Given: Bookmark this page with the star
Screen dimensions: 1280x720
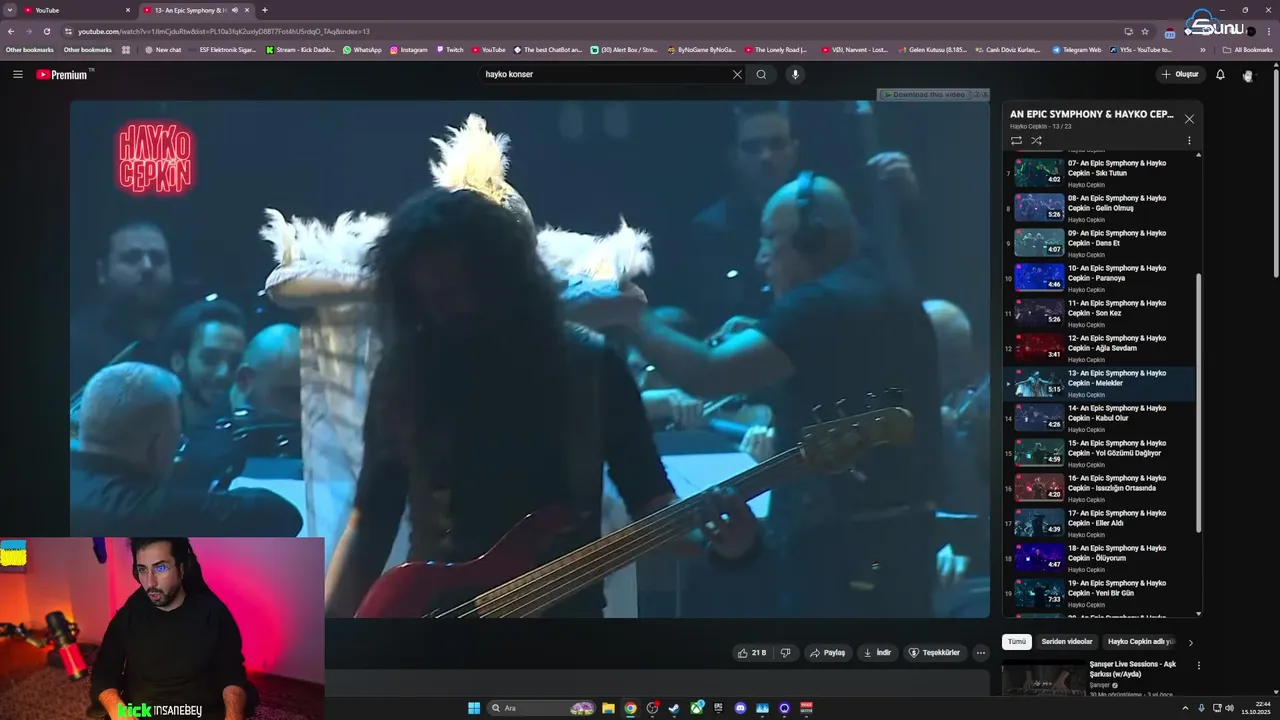Looking at the screenshot, I should click(1145, 31).
